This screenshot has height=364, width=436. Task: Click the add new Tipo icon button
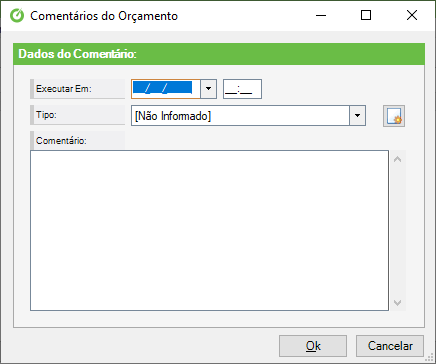pyautogui.click(x=394, y=116)
